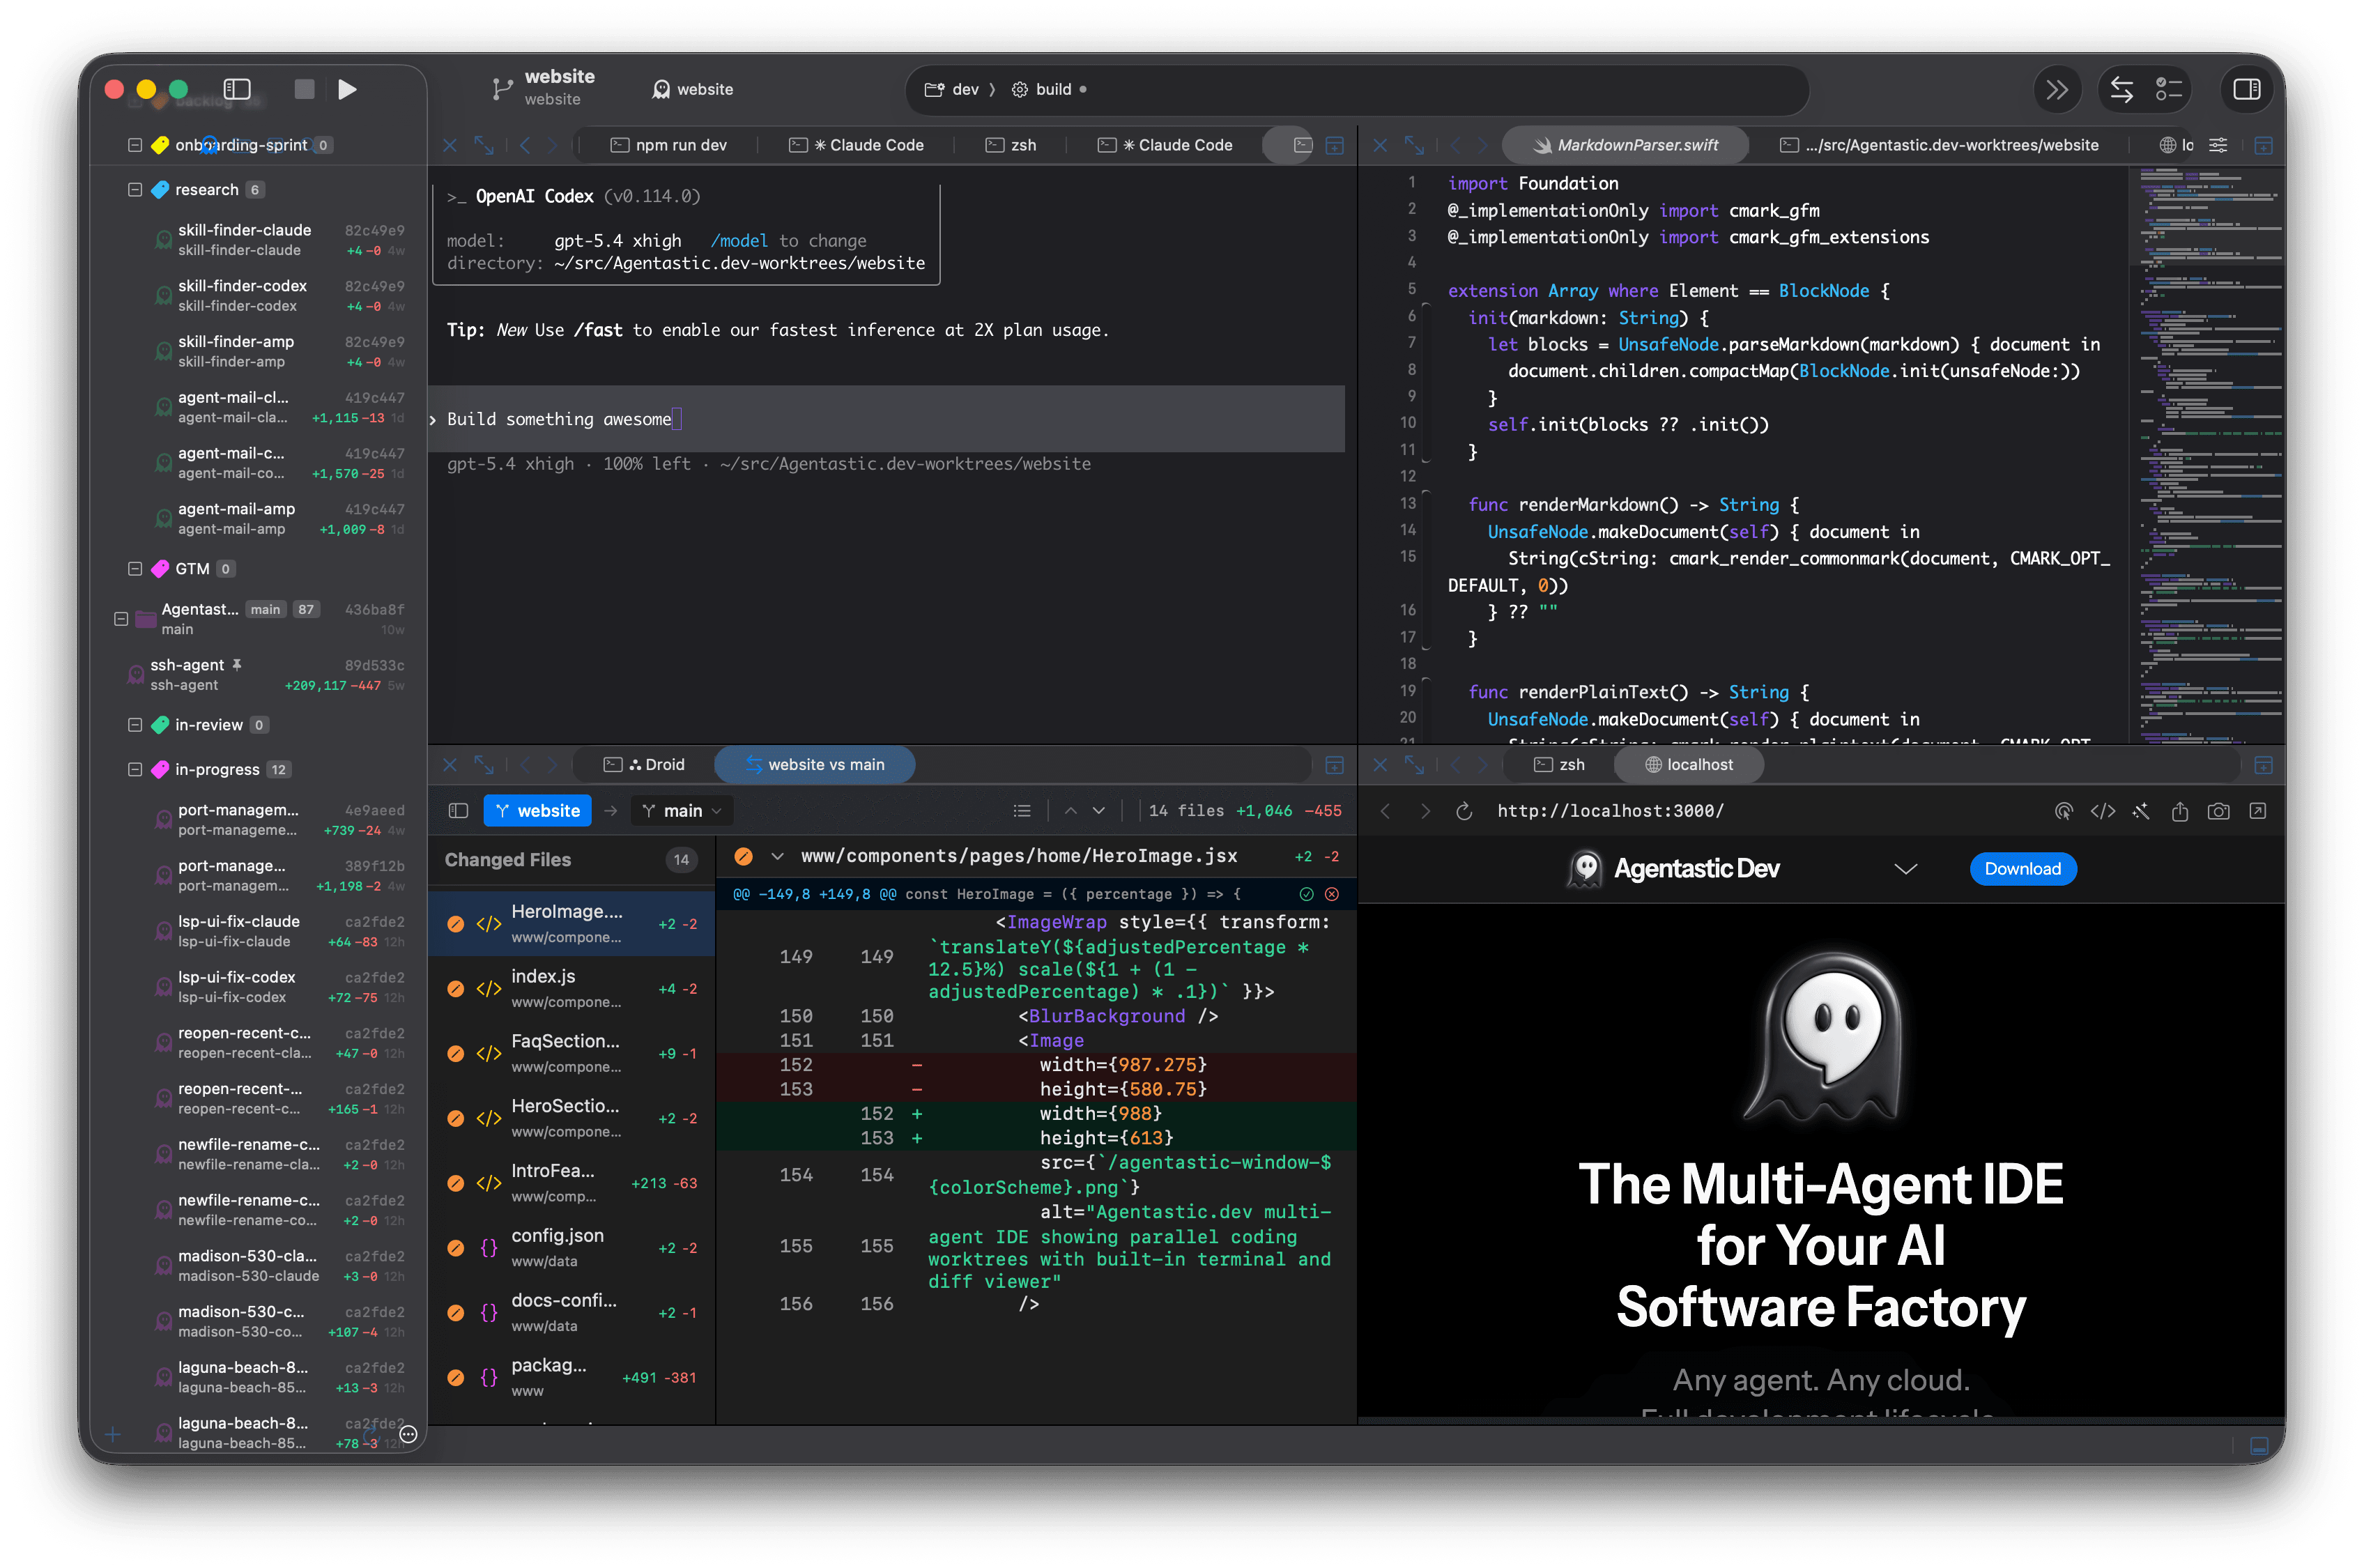Open the main branch dropdown
Screen dimensions: 2364x1568
pyautogui.click(x=682, y=811)
